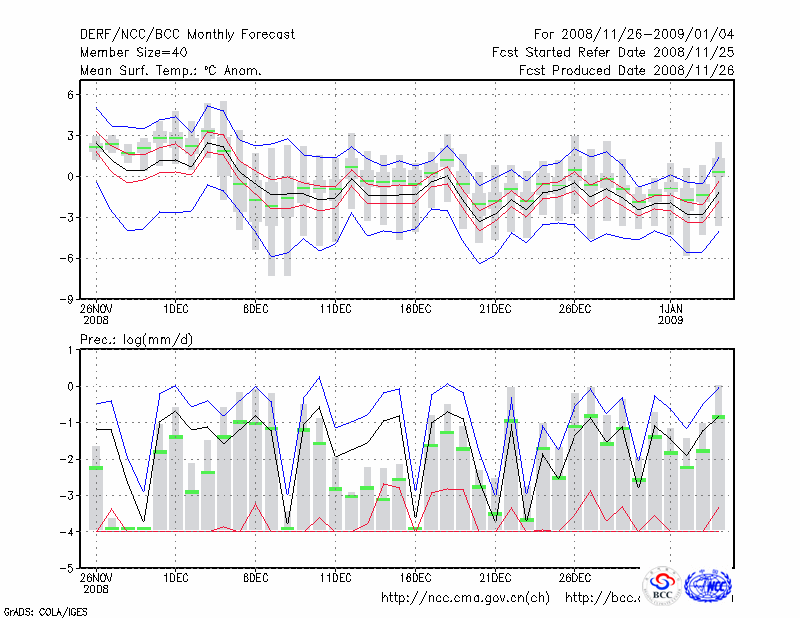Click 6DEC label under precipitation chart
Image resolution: width=800 pixels, height=618 pixels.
coord(255,577)
